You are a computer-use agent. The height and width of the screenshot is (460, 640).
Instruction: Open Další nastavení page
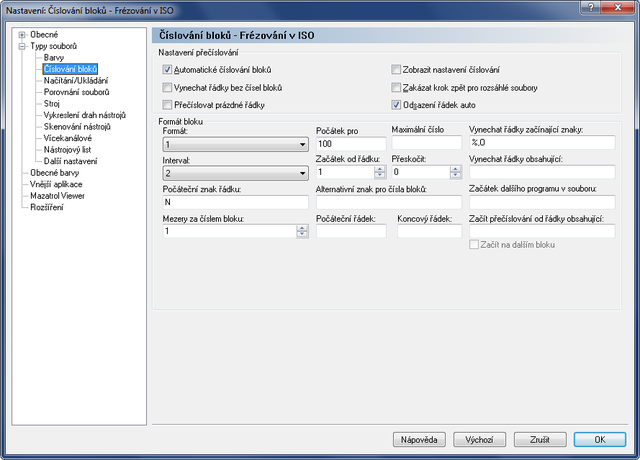[x=71, y=161]
